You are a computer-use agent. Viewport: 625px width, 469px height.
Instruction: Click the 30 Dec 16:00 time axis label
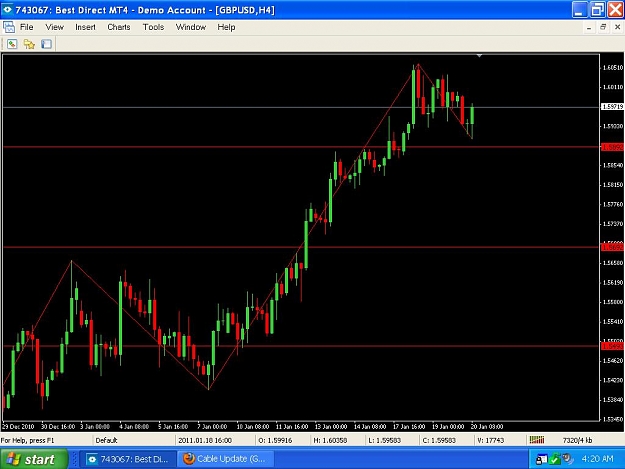tap(58, 426)
